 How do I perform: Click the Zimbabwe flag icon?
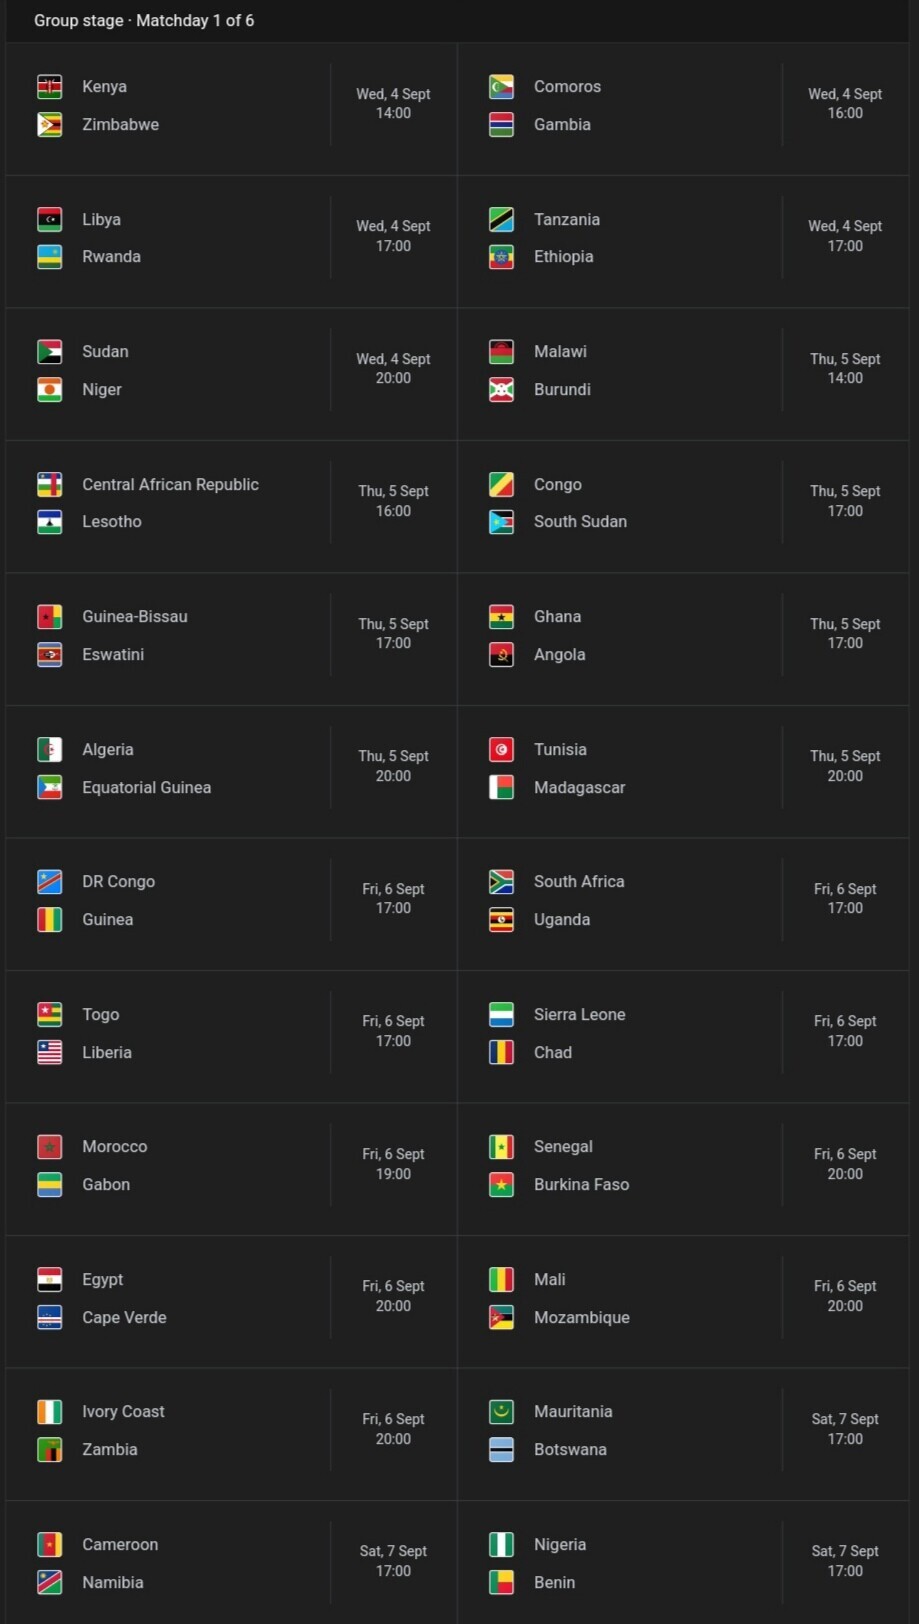coord(49,125)
